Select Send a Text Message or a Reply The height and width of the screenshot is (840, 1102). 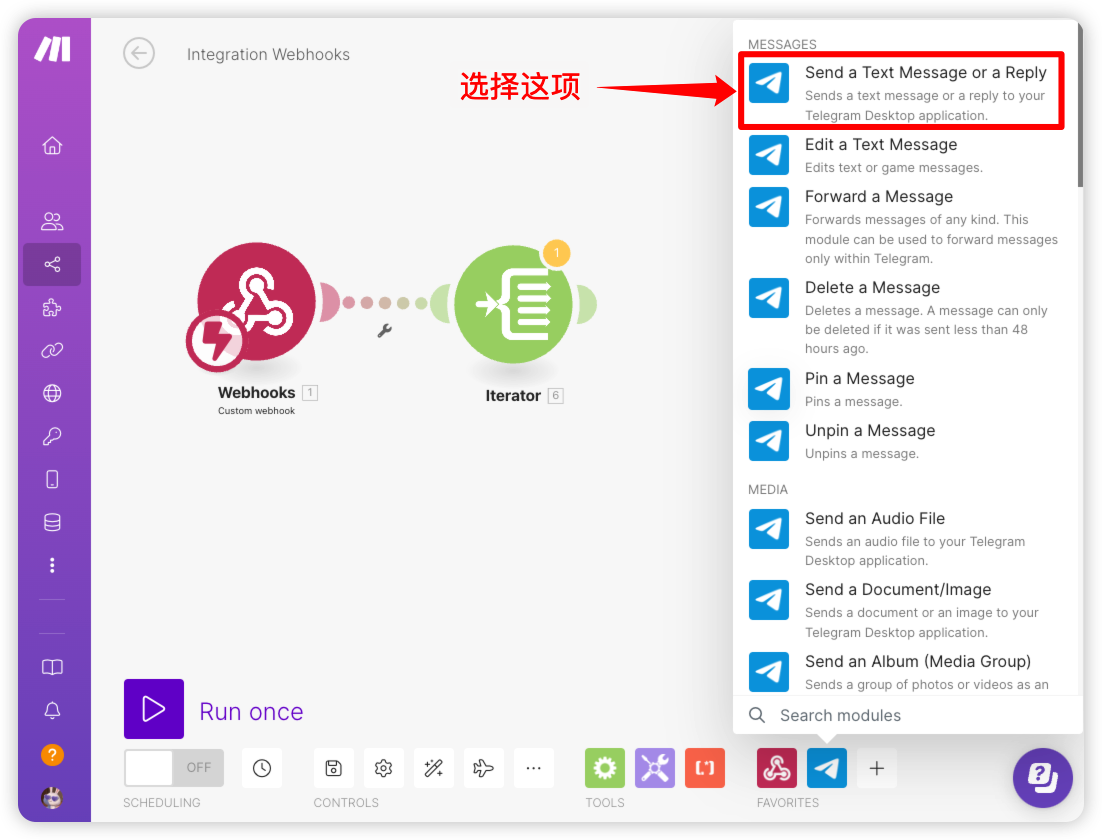(x=902, y=92)
